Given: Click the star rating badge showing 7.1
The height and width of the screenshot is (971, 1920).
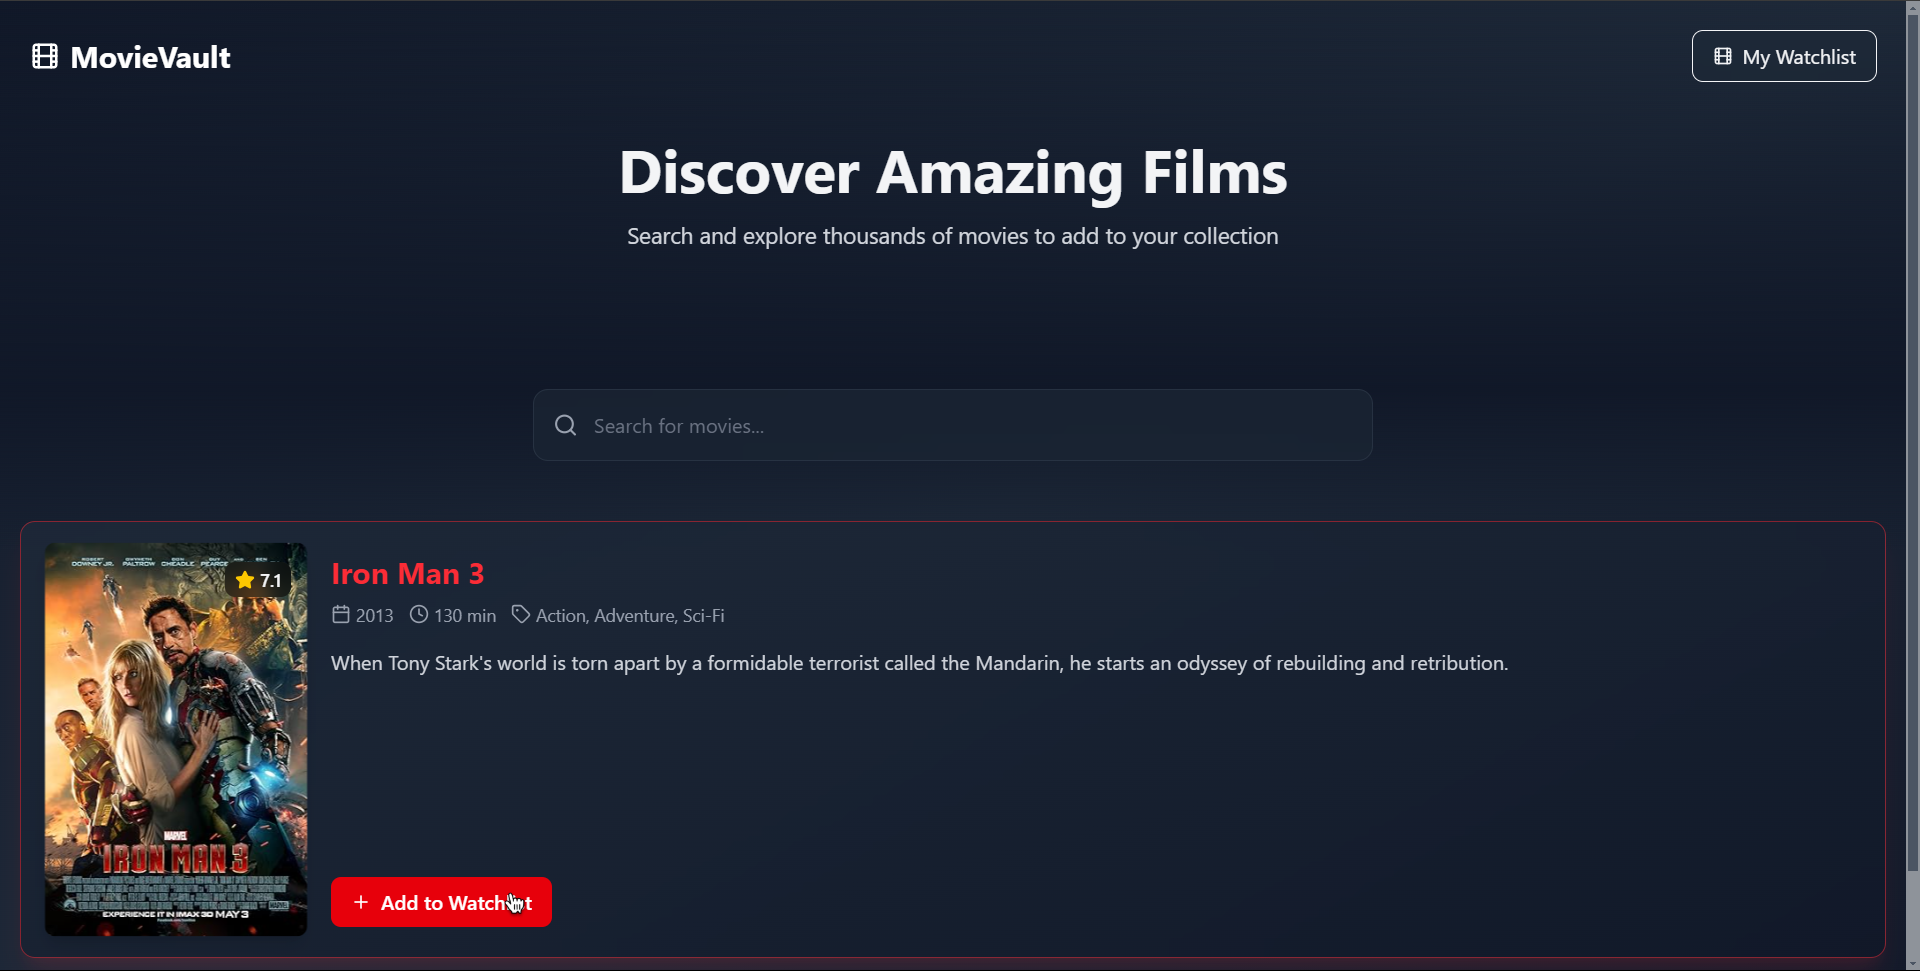Looking at the screenshot, I should click(x=258, y=580).
